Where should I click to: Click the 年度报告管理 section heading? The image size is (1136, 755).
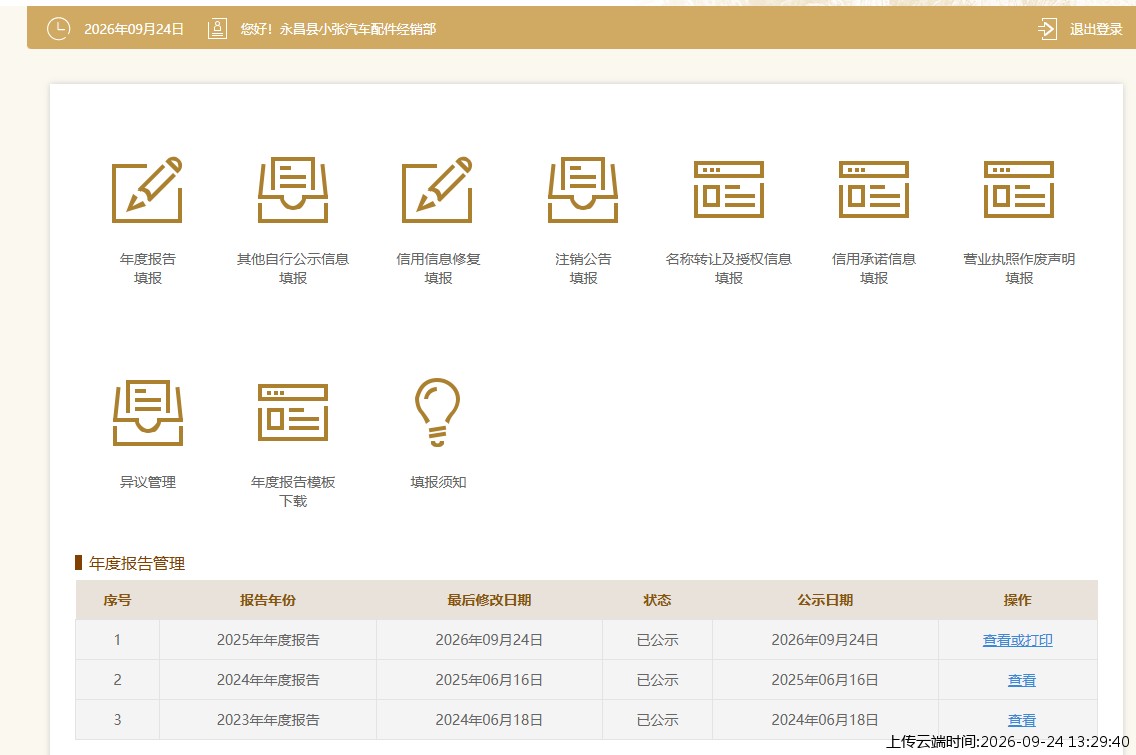(137, 563)
